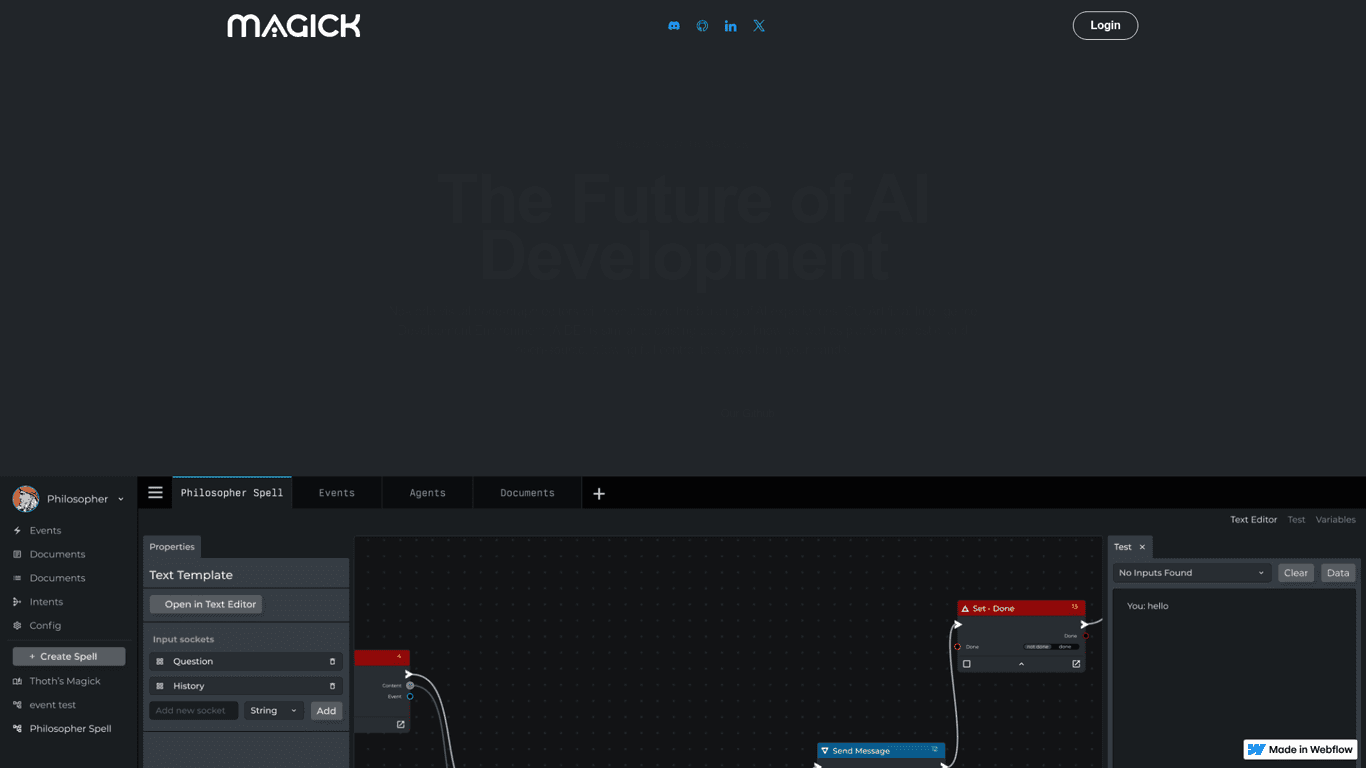Expand the Philosopher agent dropdown
The image size is (1366, 768).
pos(121,499)
